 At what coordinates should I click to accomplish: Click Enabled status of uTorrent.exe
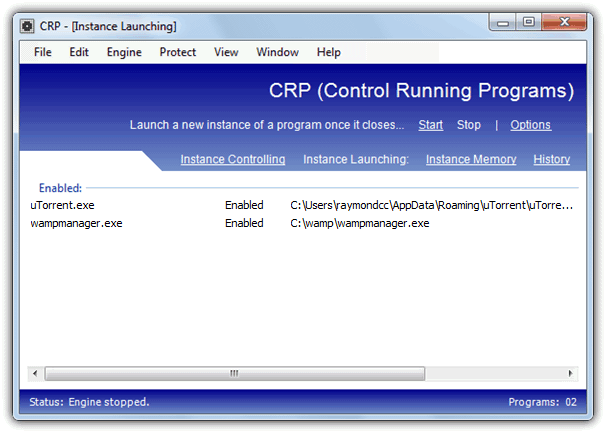[x=244, y=205]
